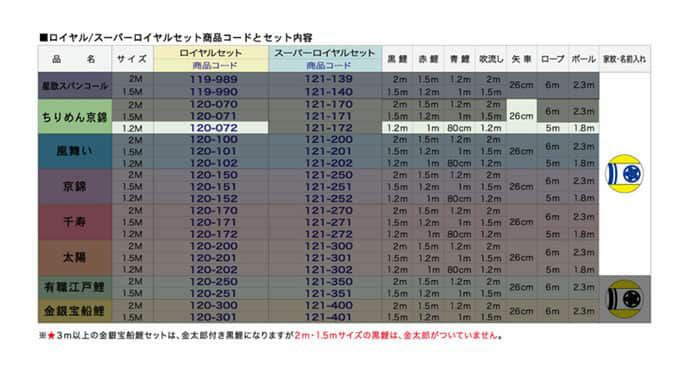This screenshot has width=690, height=370.
Task: Click the サイズ column header
Action: [132, 59]
